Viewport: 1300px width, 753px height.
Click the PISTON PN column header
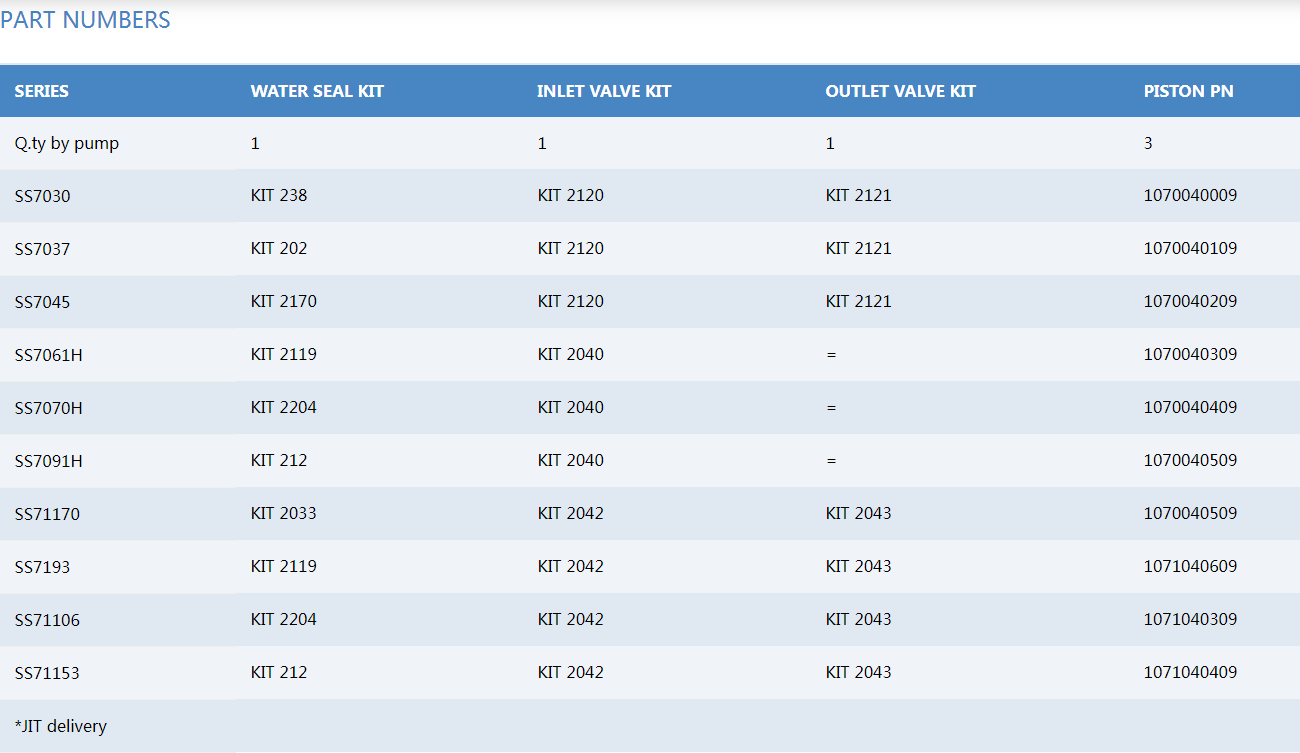[1188, 91]
